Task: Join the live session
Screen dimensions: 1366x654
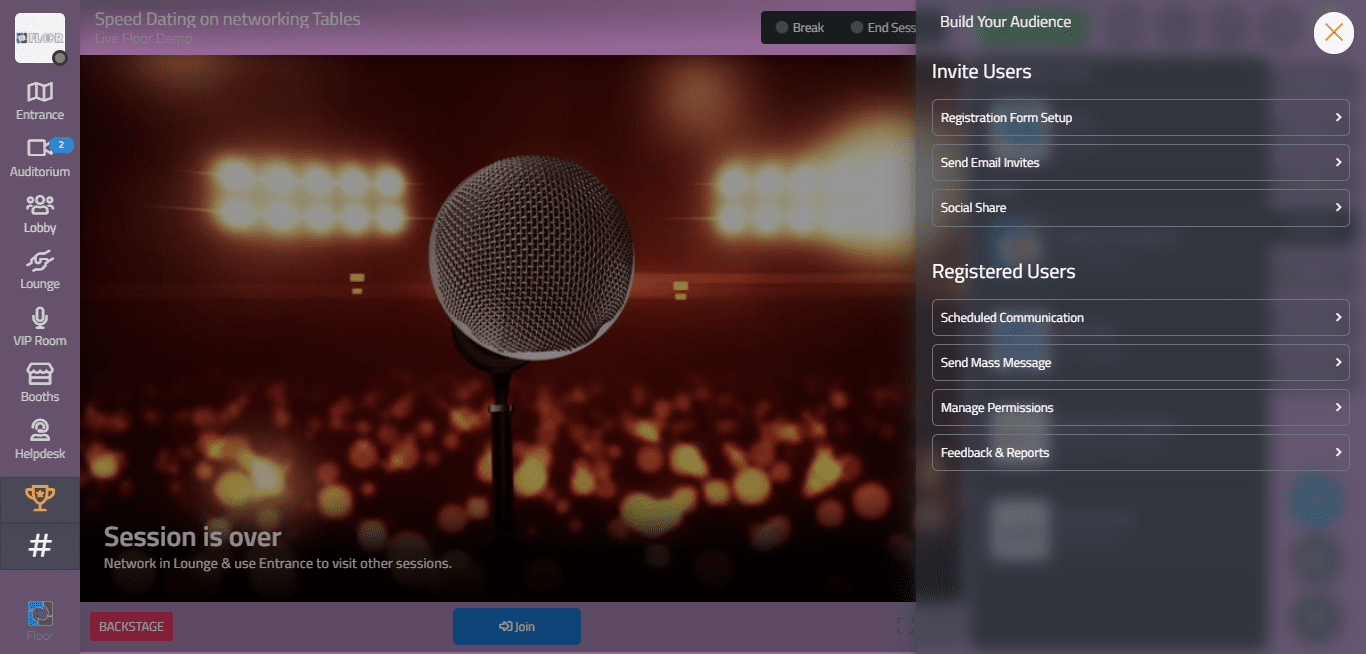Action: pos(516,626)
